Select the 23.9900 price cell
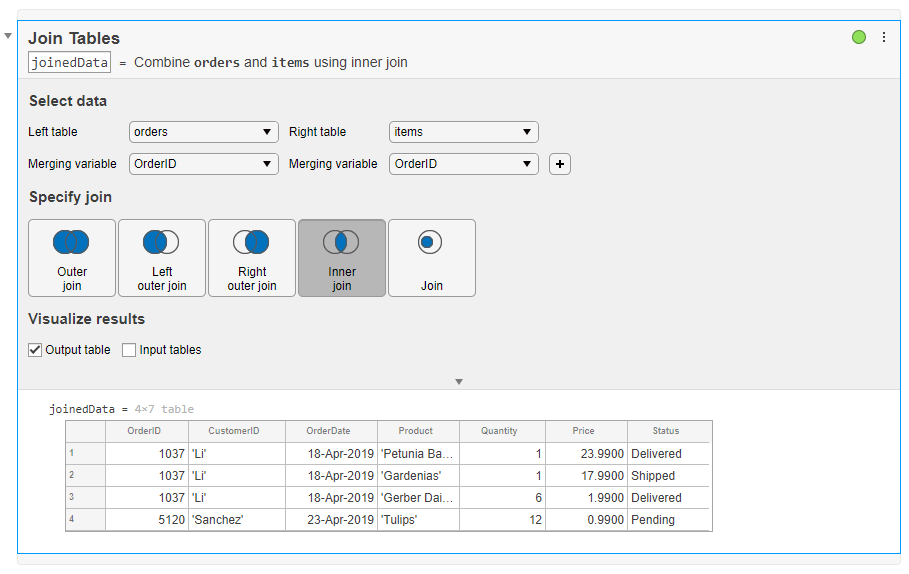The height and width of the screenshot is (574, 909). (586, 454)
